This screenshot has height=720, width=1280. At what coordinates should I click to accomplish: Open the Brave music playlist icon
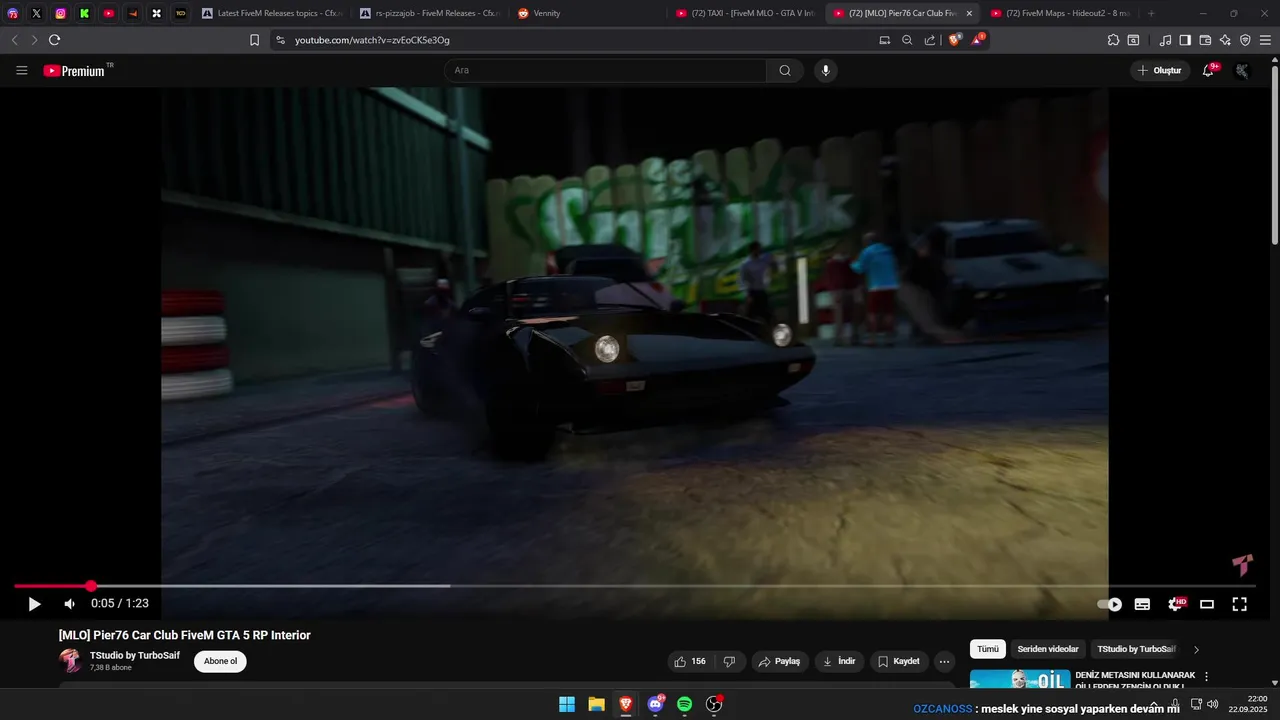coord(1165,40)
